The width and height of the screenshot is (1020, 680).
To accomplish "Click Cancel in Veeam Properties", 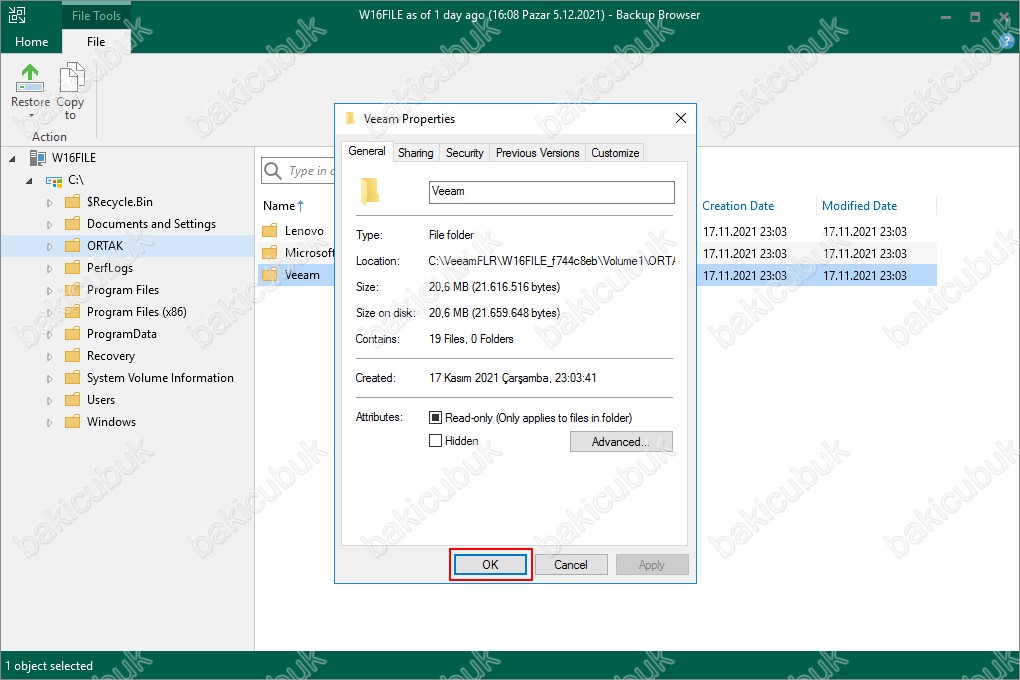I will pyautogui.click(x=570, y=564).
